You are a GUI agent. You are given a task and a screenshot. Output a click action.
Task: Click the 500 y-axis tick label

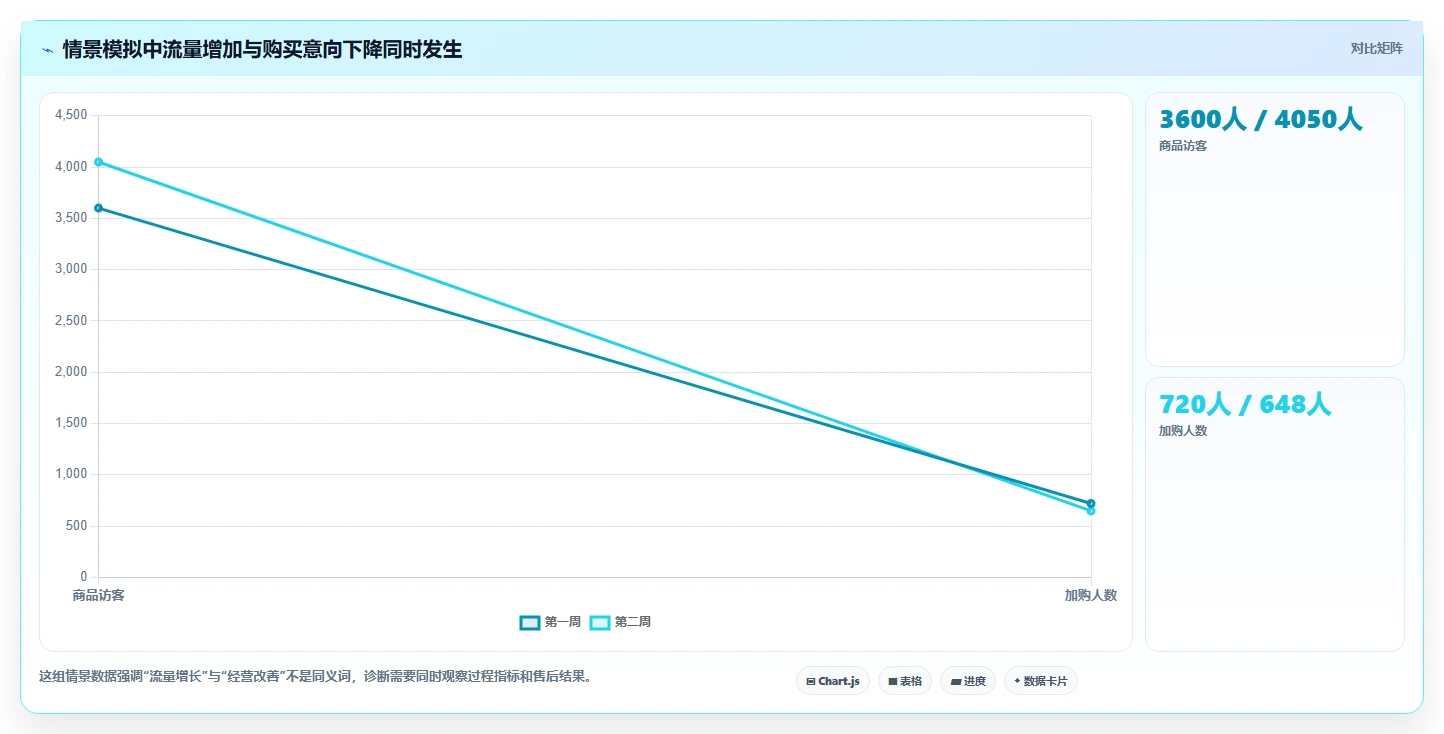[x=77, y=526]
